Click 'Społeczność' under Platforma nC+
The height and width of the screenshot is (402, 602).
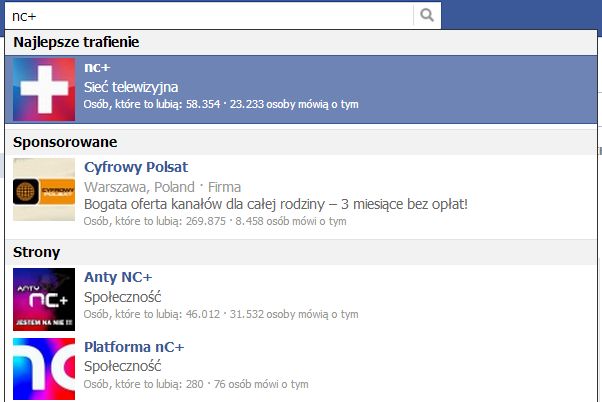122,366
